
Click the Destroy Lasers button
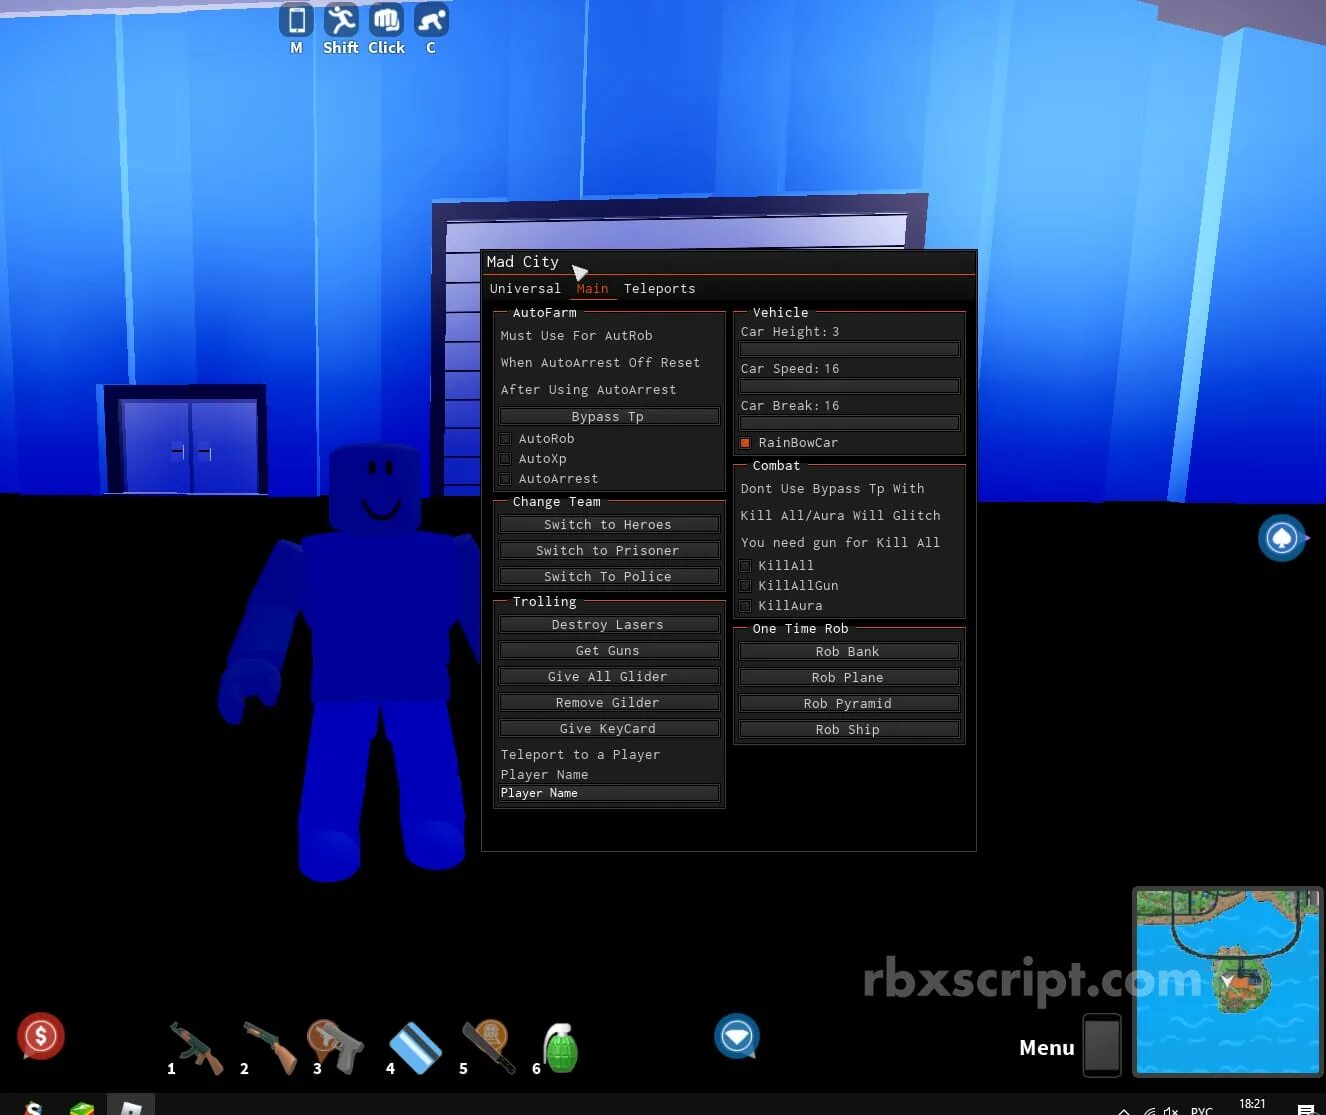coord(609,625)
